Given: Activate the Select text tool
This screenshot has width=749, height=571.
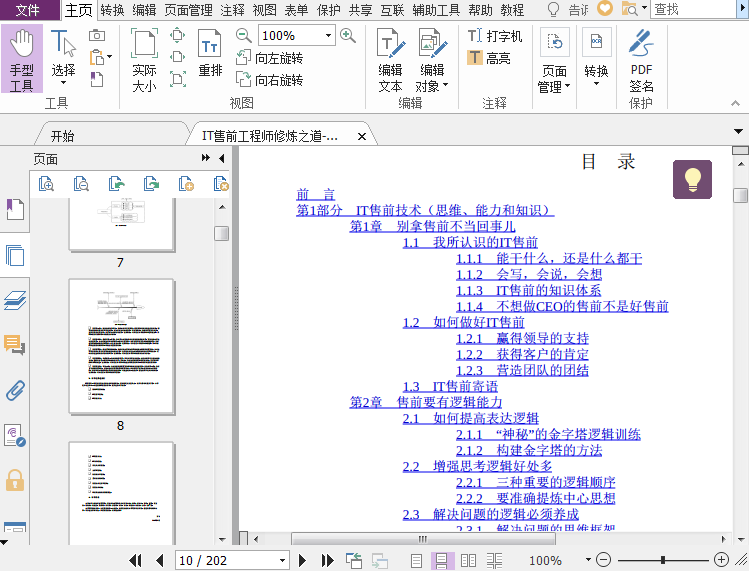Looking at the screenshot, I should [x=63, y=58].
